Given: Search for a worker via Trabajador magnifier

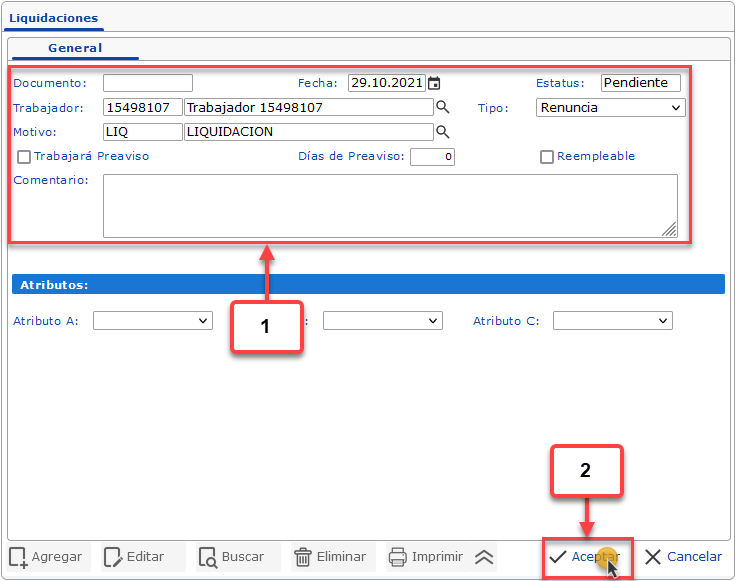Looking at the screenshot, I should (x=443, y=107).
